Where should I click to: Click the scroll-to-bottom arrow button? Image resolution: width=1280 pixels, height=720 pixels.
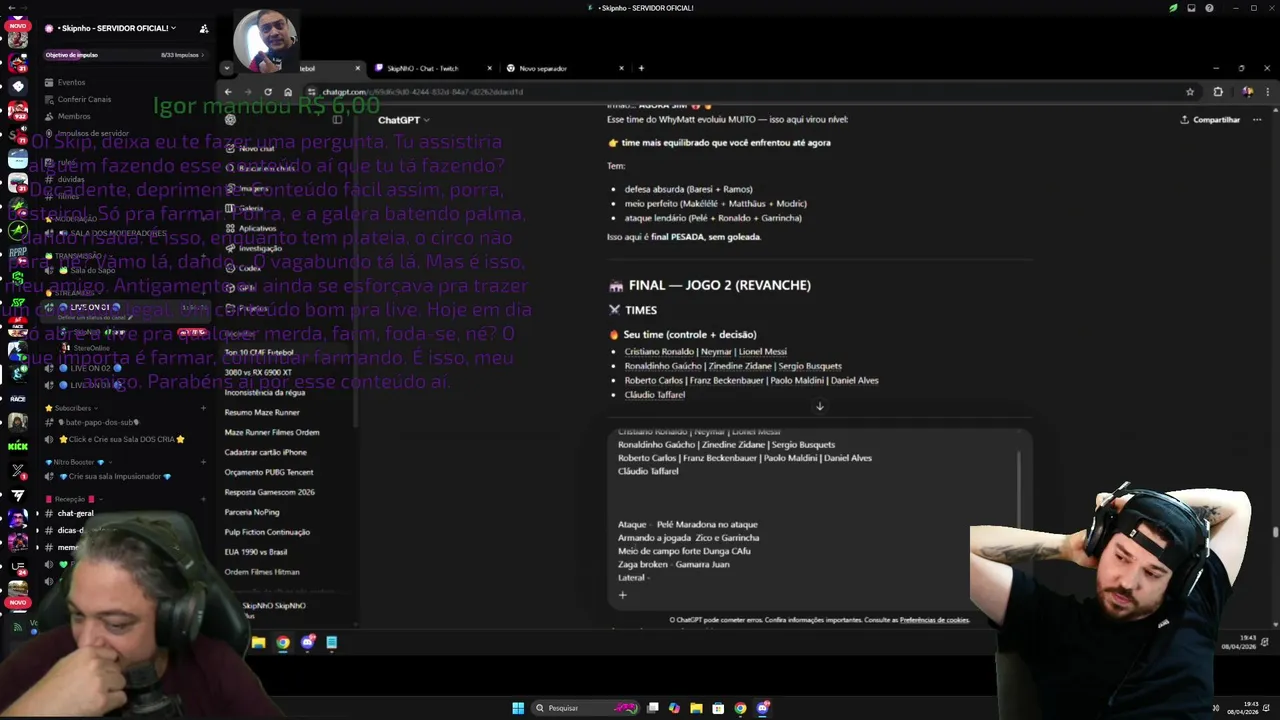819,406
